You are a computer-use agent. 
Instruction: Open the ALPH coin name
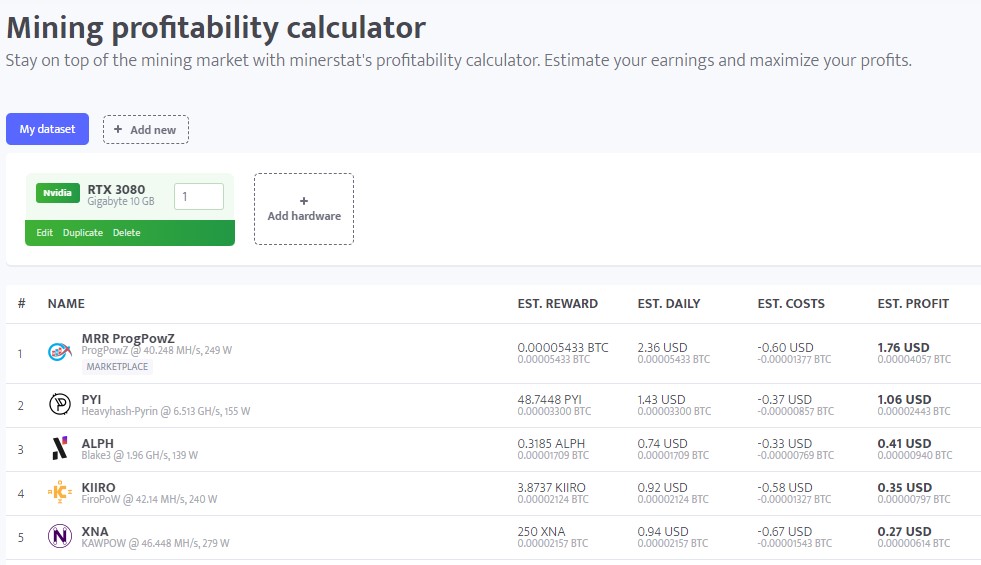click(98, 443)
